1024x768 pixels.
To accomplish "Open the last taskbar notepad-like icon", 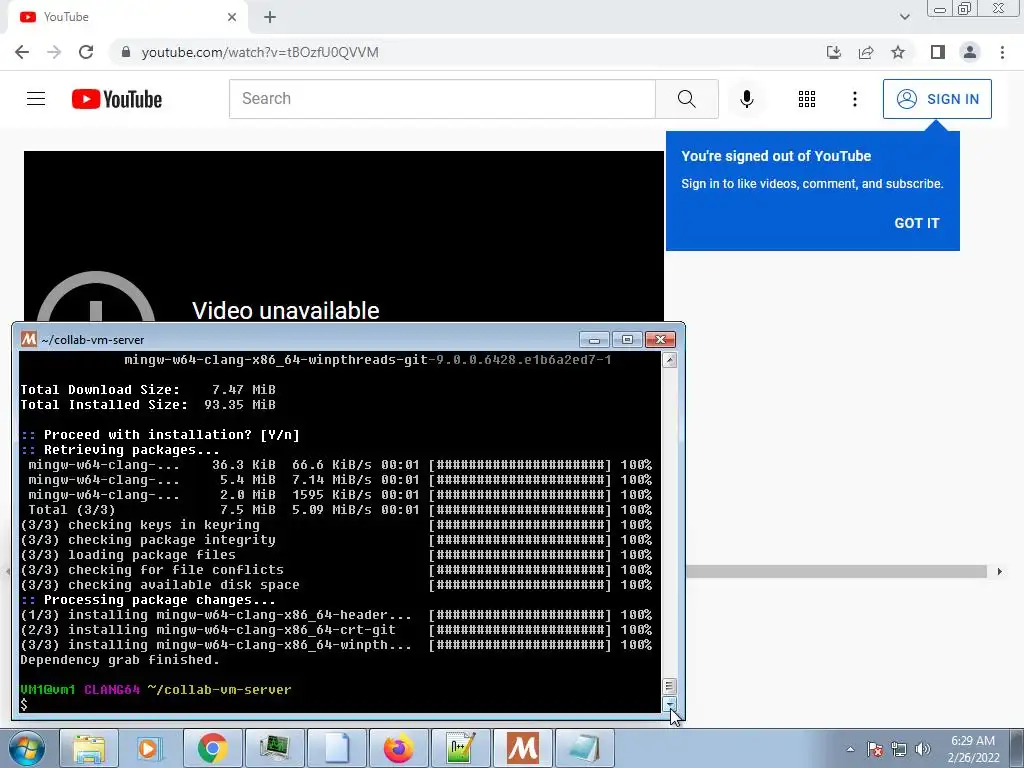I will coord(584,748).
